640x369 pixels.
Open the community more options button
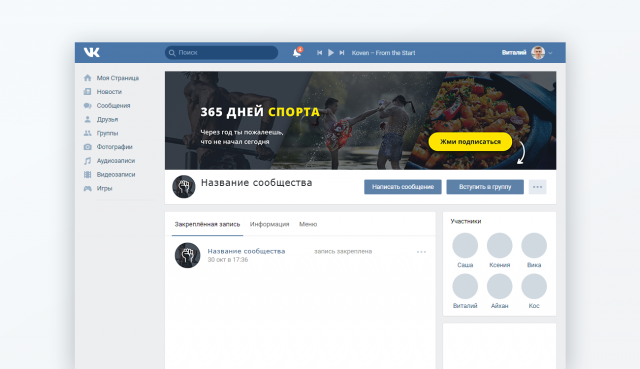(x=538, y=187)
